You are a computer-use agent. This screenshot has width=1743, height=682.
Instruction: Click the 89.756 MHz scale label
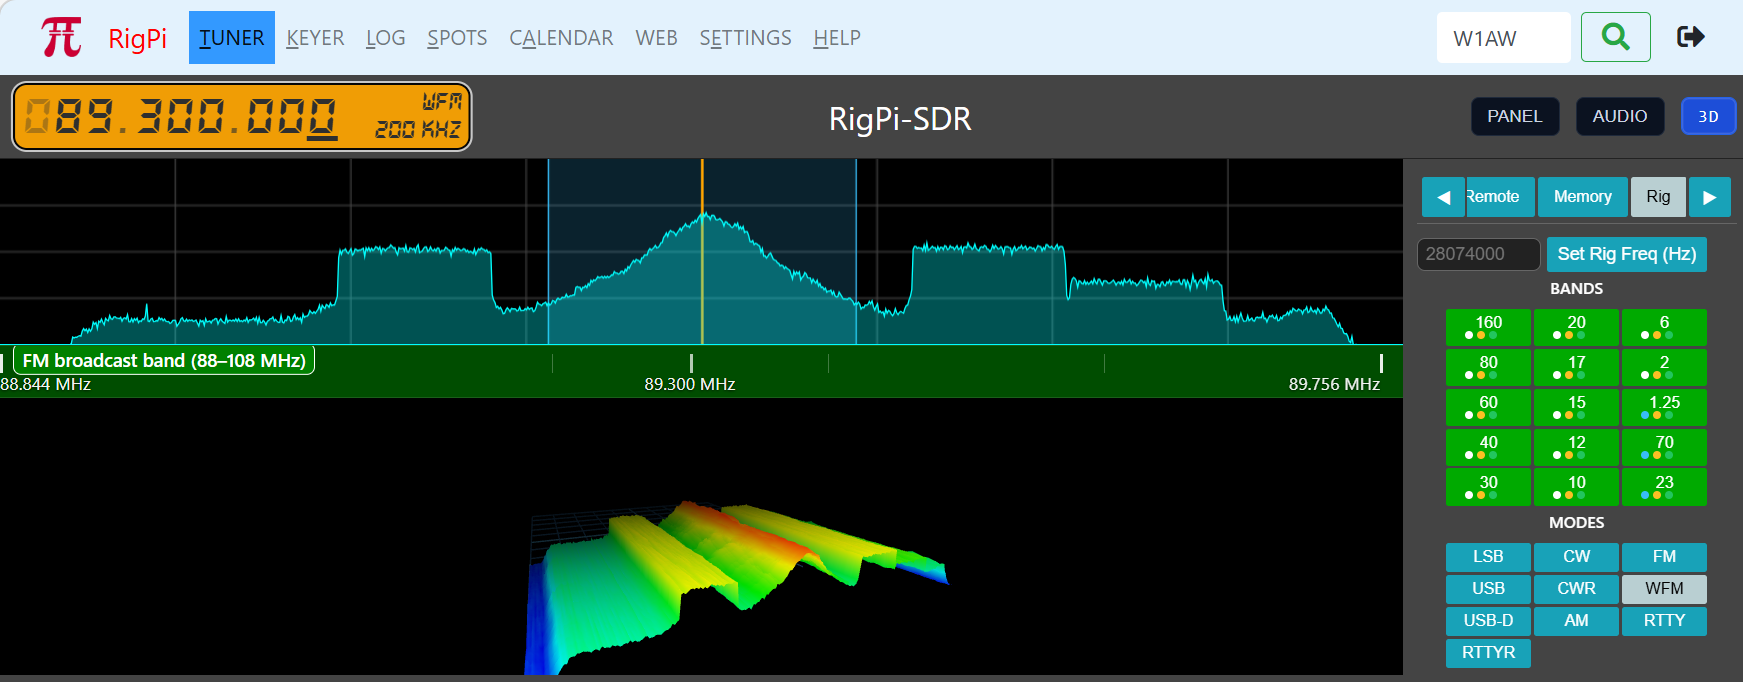pos(1334,385)
